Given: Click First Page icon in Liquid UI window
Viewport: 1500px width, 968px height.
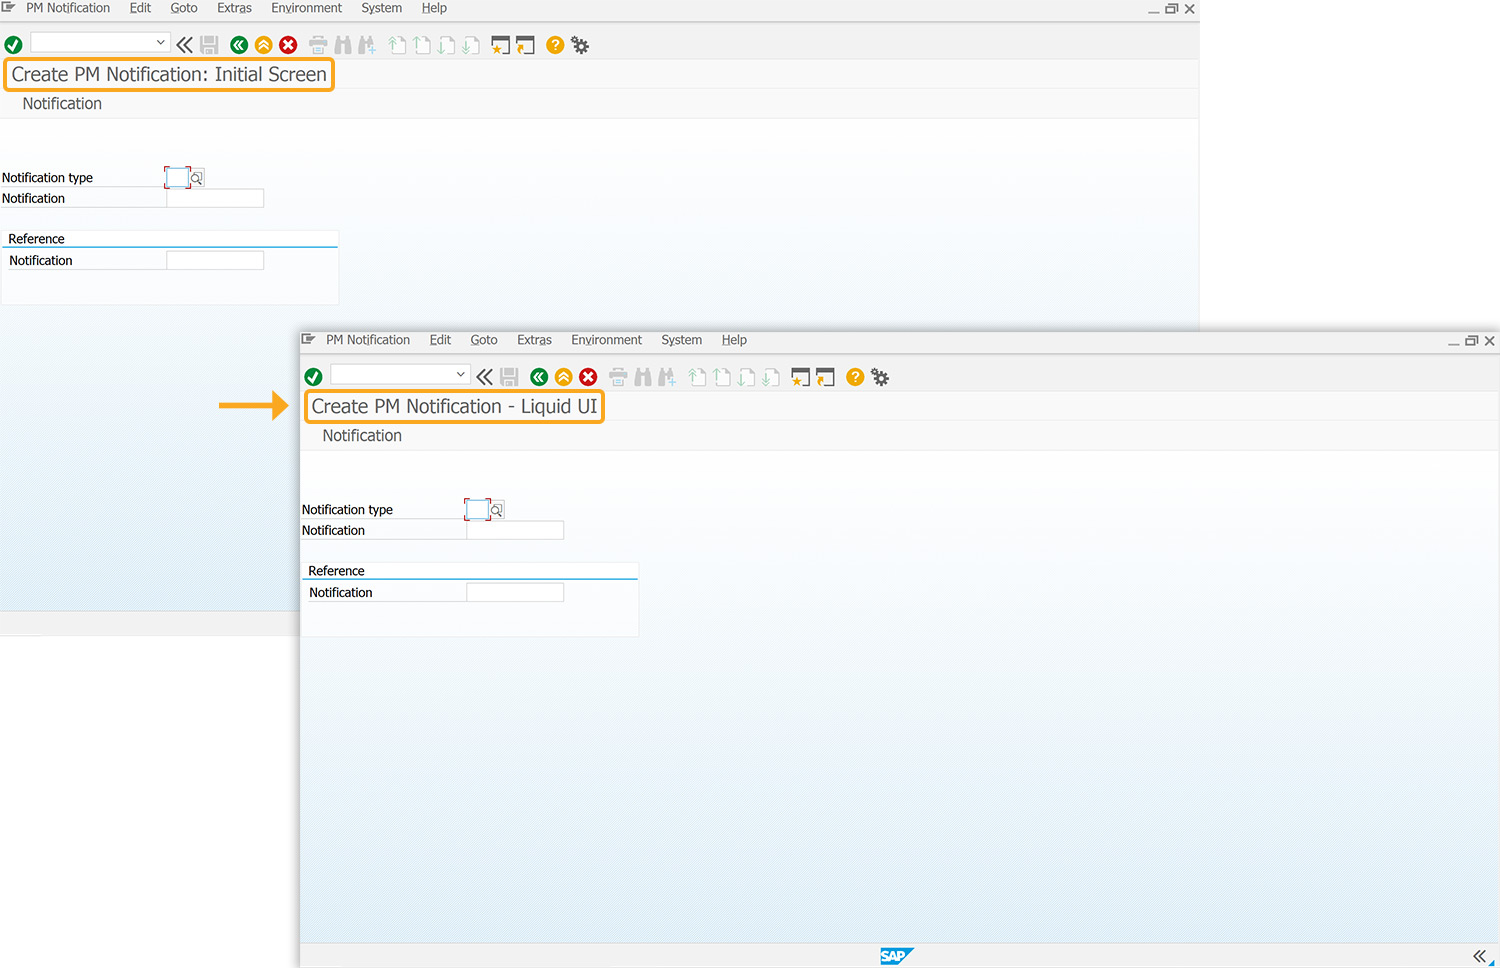Looking at the screenshot, I should click(697, 377).
